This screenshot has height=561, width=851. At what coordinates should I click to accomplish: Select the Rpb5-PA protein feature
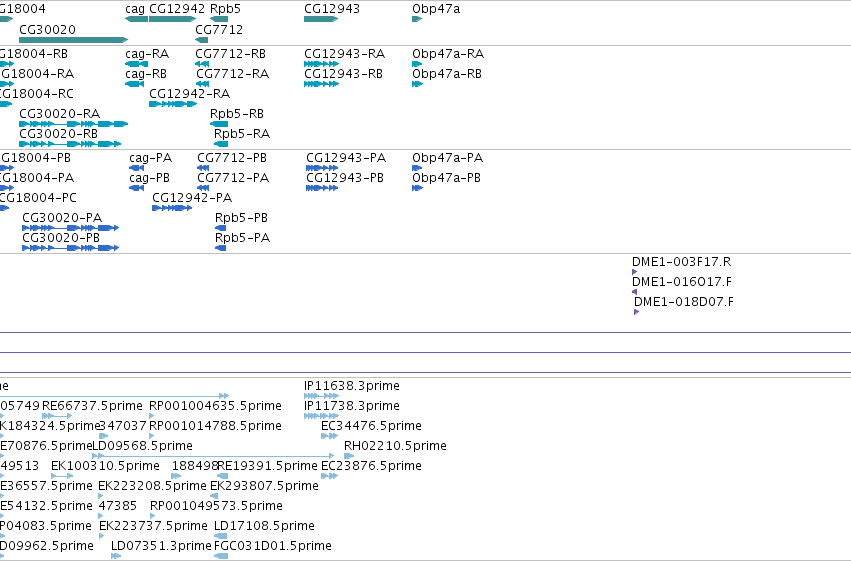click(x=220, y=248)
